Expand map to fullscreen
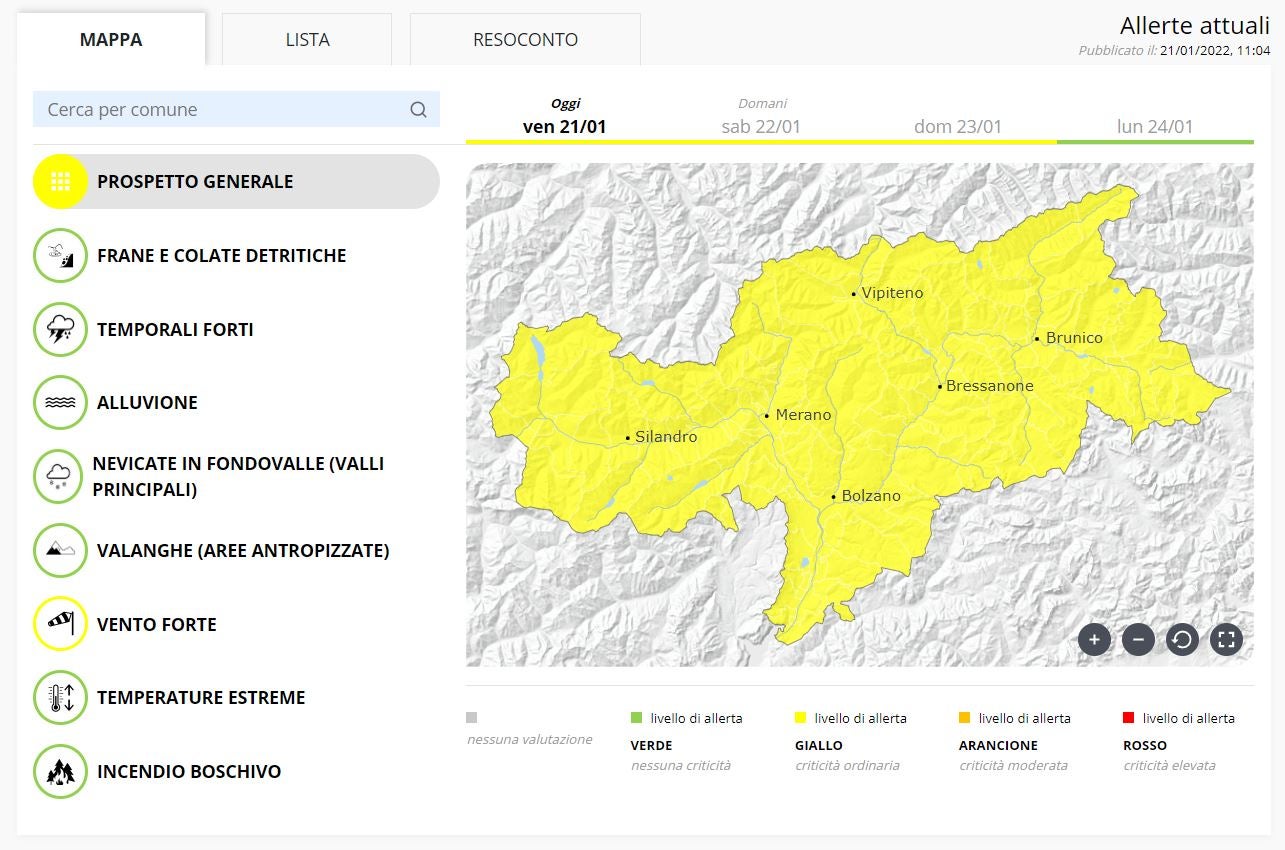Screen dimensions: 1285x850 tap(1226, 639)
